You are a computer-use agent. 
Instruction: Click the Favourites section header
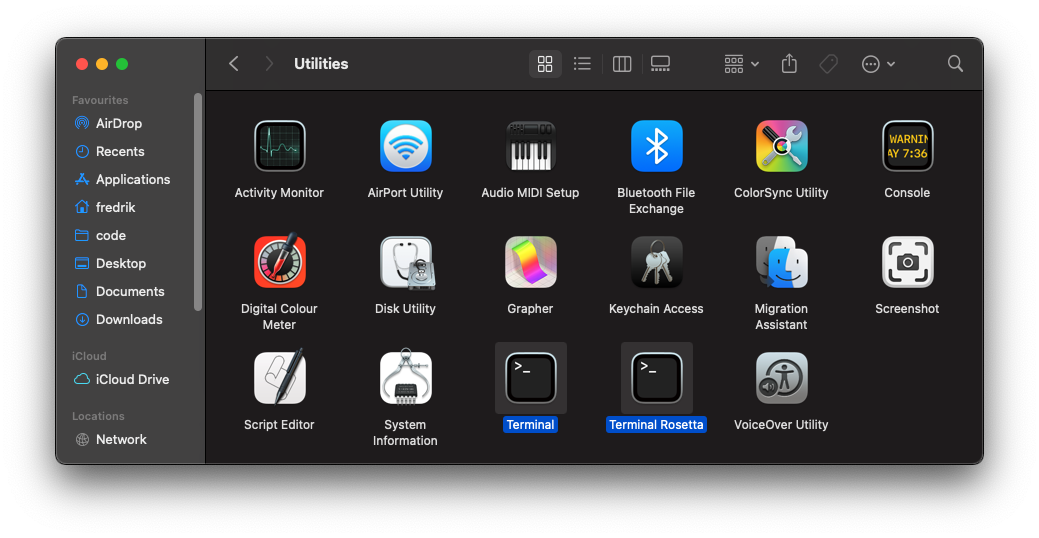point(100,100)
